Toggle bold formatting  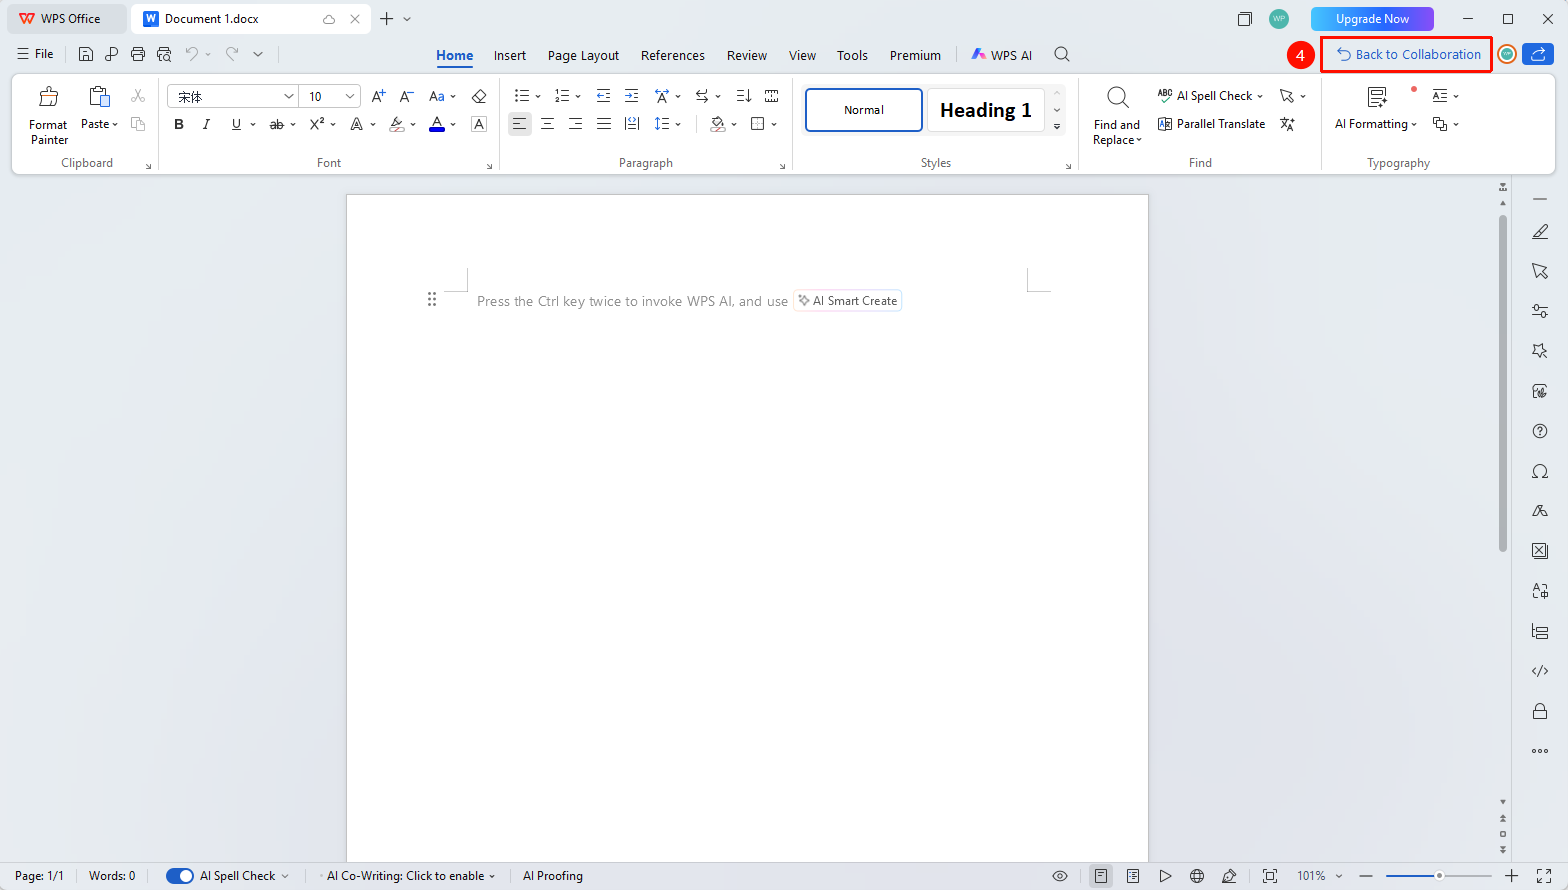(x=179, y=124)
